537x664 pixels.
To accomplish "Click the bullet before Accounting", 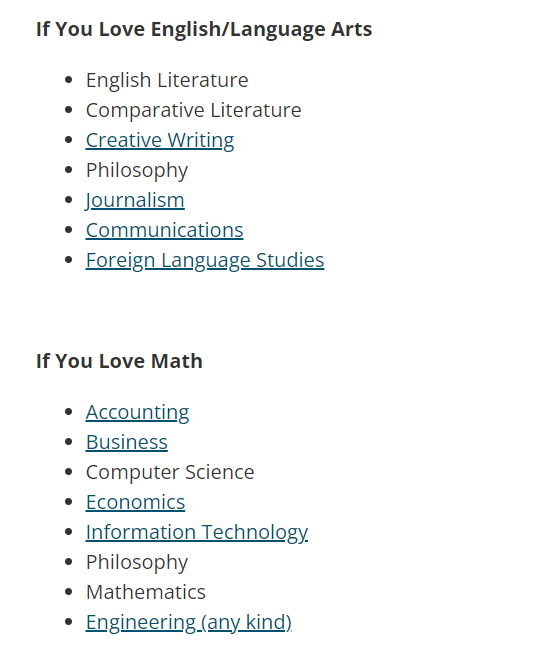I will tap(69, 412).
